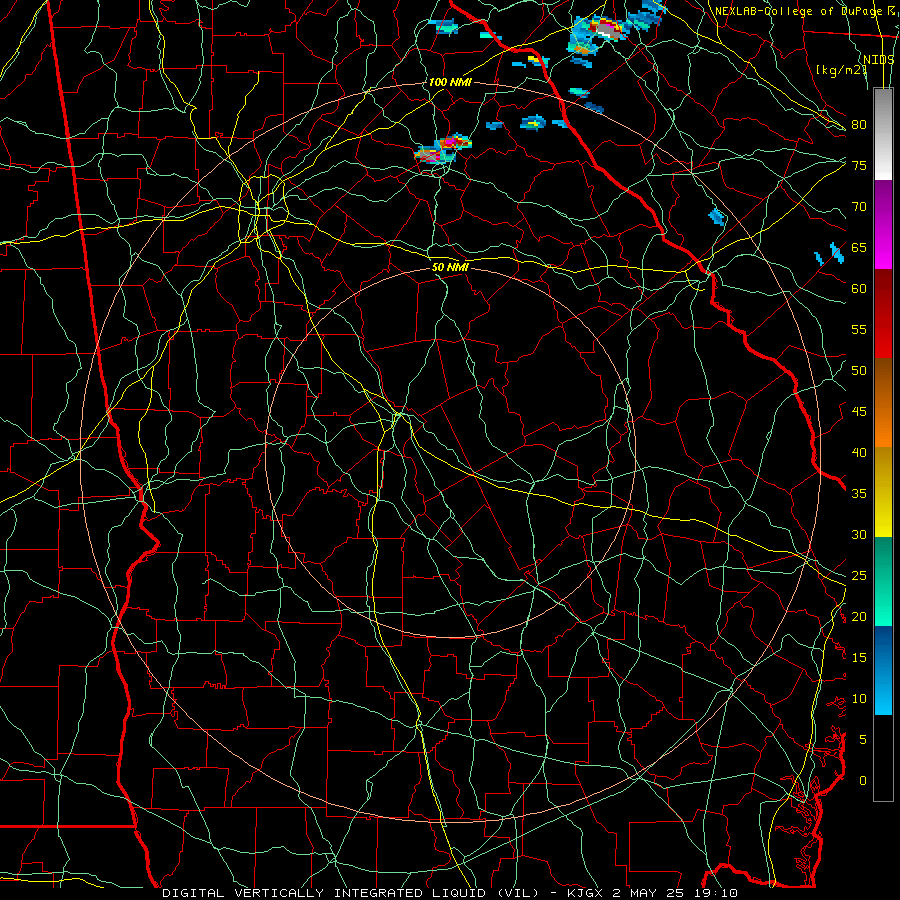Pick the blue segment of the color bar
Viewport: 900px width, 900px height.
click(883, 670)
